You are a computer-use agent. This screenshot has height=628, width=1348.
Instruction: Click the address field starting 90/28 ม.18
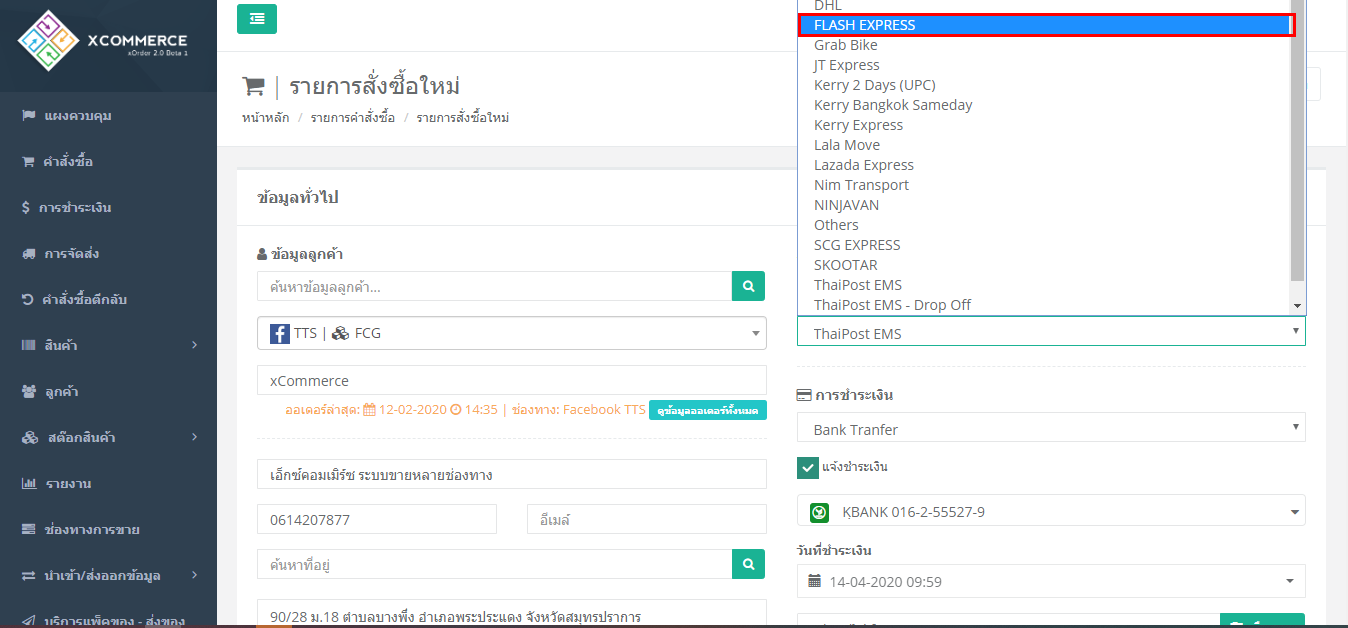tap(512, 613)
